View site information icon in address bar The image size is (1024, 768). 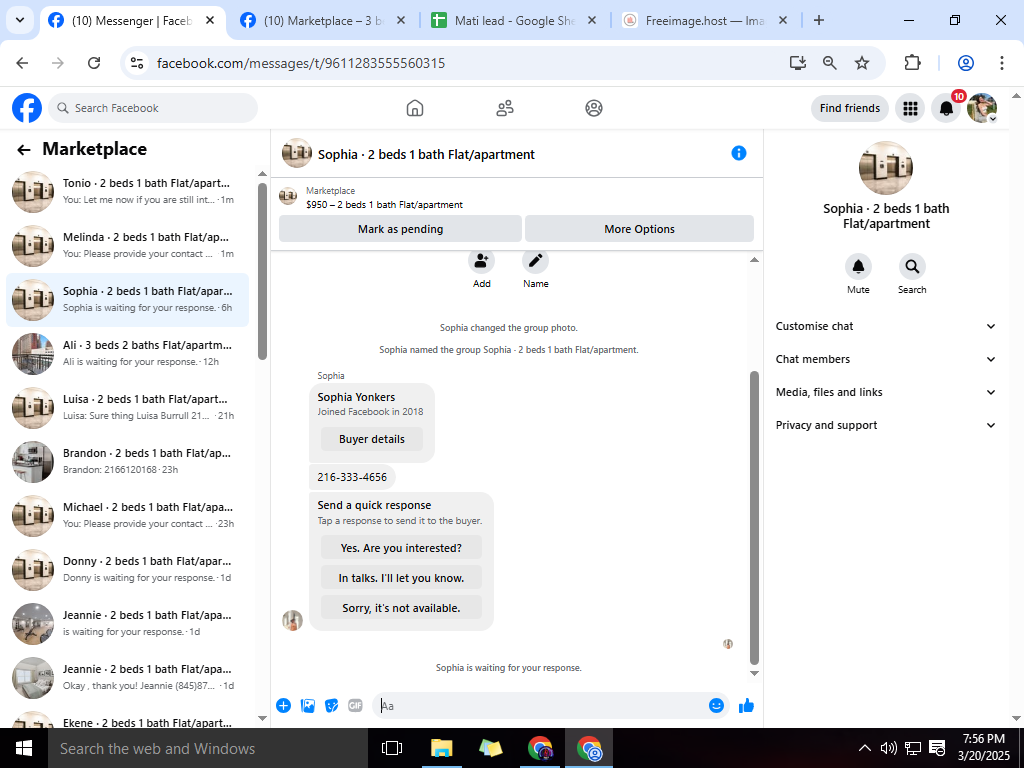coord(136,63)
